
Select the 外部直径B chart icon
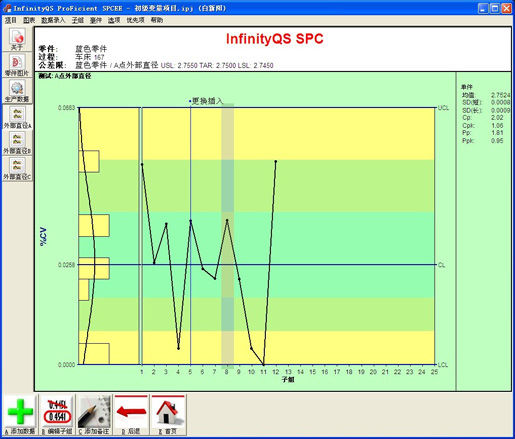(x=17, y=143)
